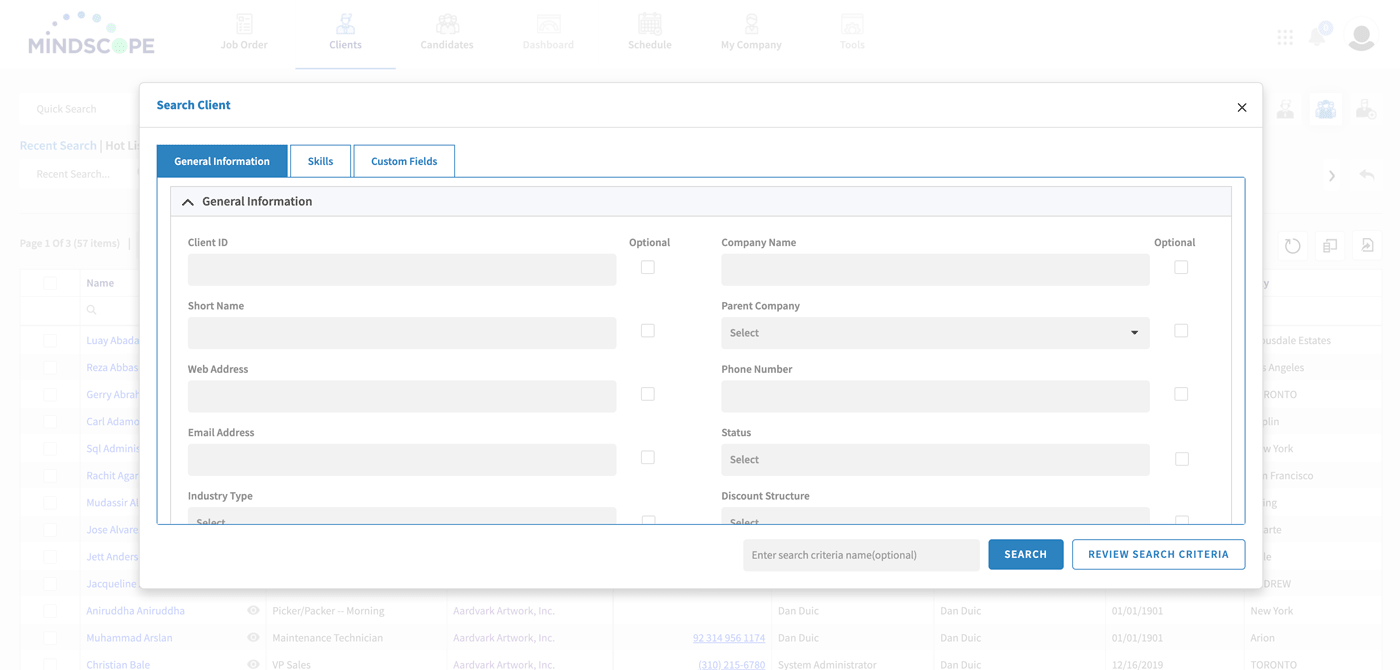Open the user profile avatar menu
The height and width of the screenshot is (670, 1400).
click(1361, 37)
